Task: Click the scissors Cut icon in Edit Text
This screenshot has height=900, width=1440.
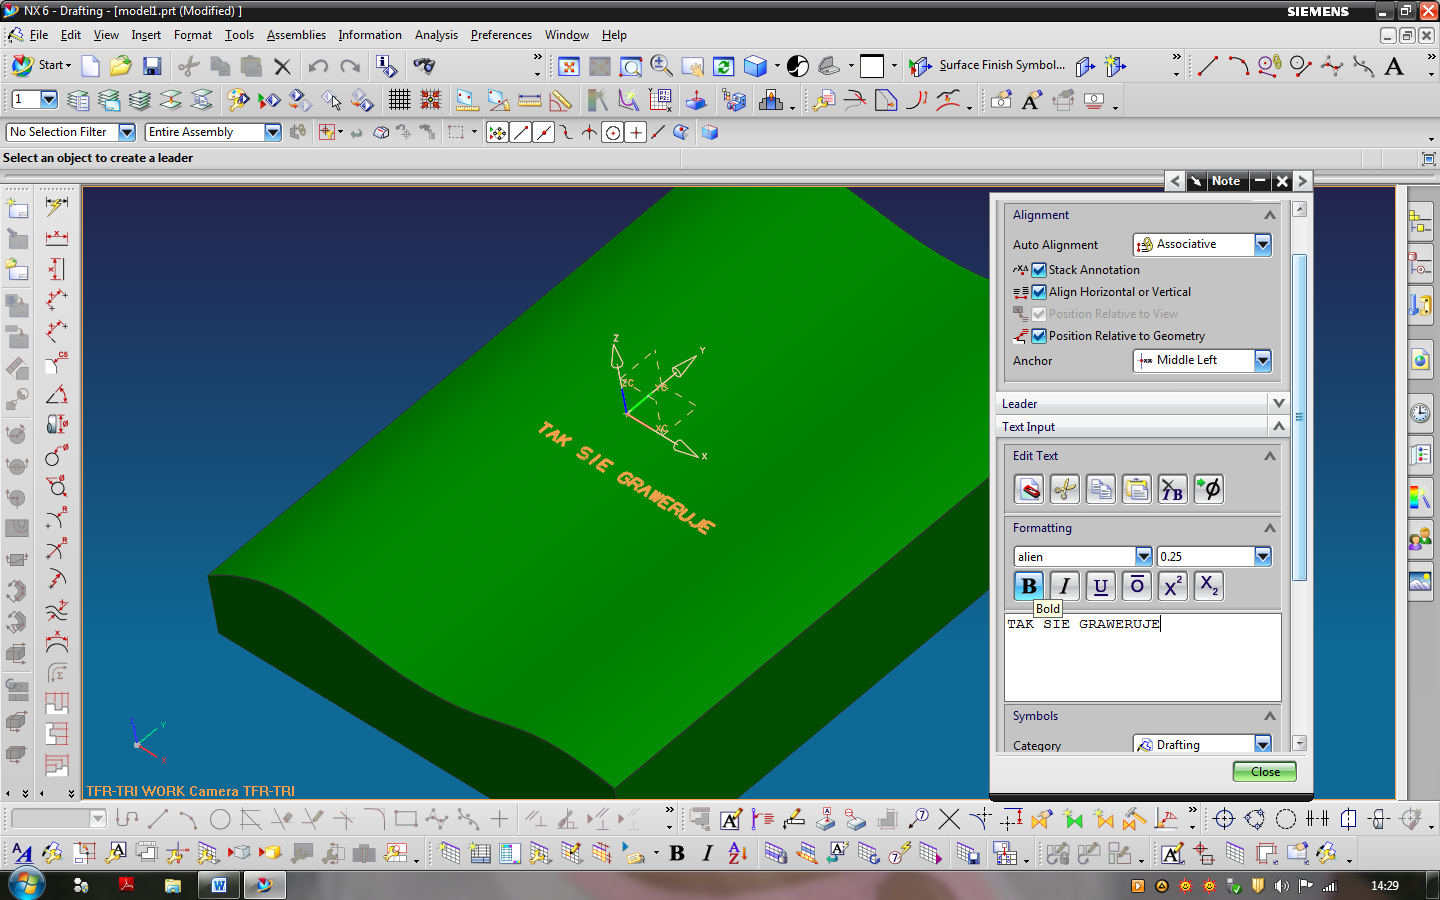Action: [1065, 489]
